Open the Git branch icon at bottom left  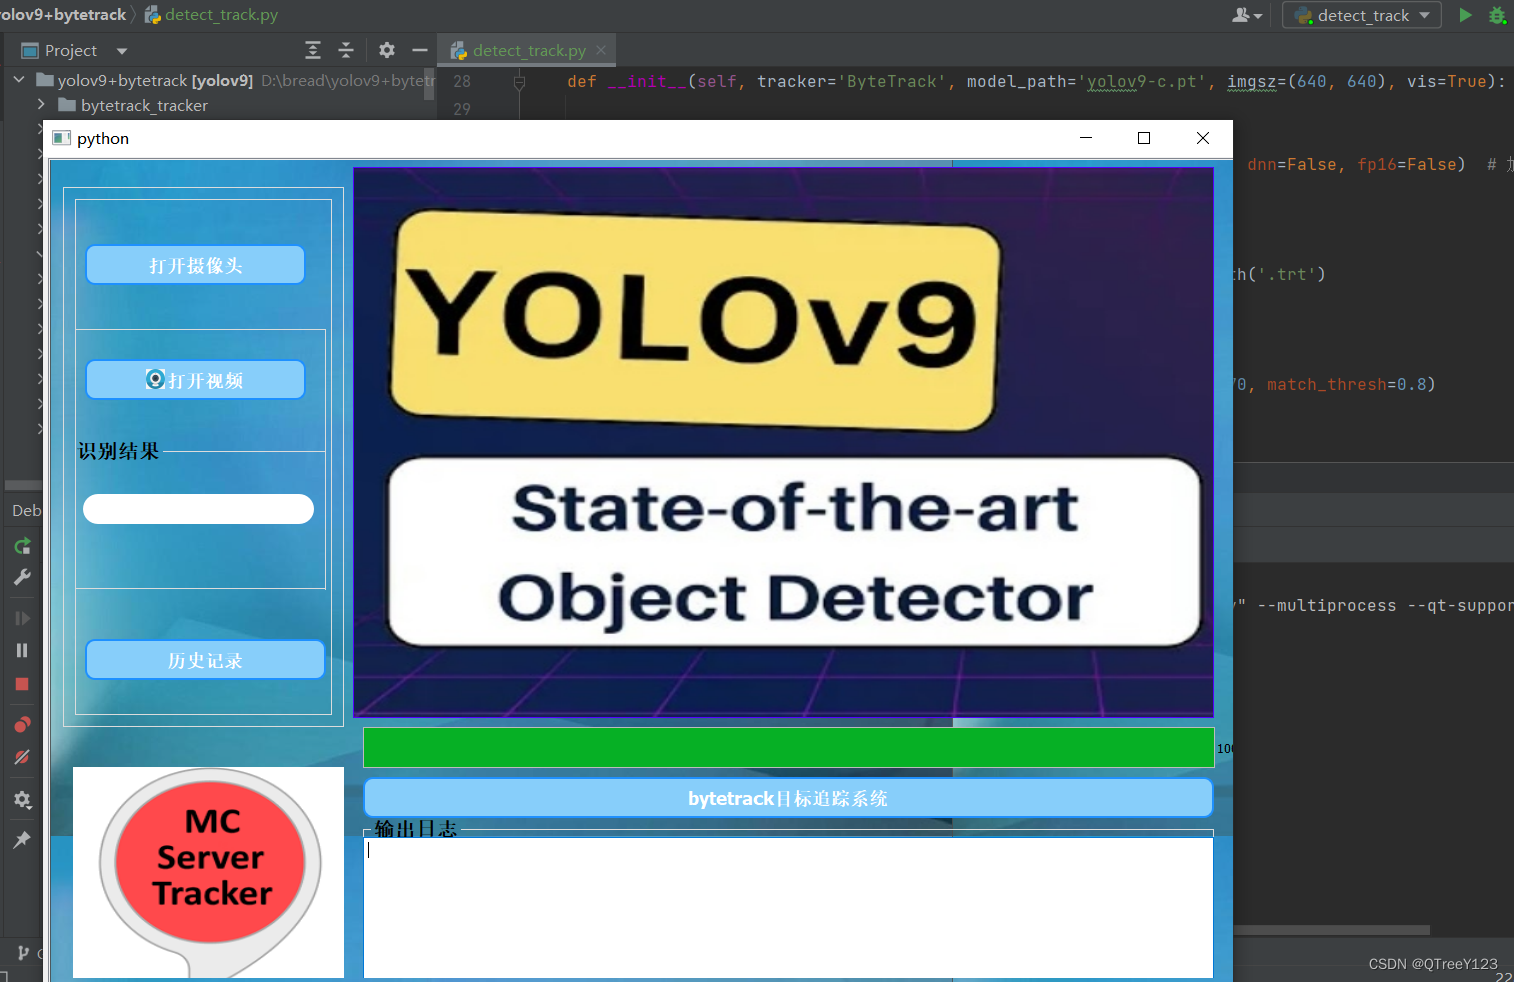[23, 953]
